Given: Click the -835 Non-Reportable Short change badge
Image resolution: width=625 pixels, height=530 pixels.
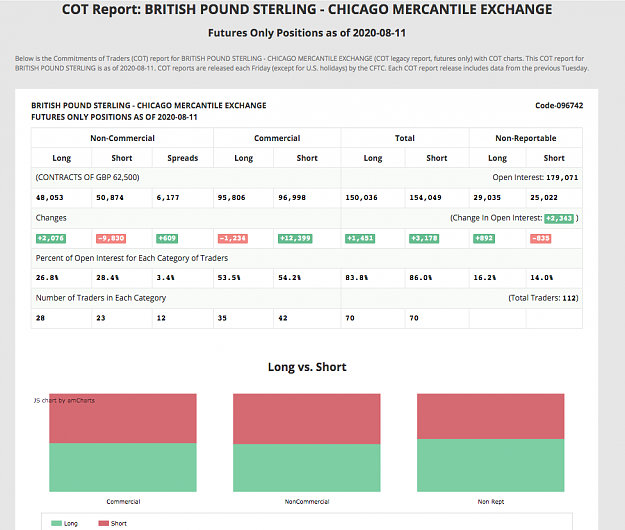Looking at the screenshot, I should point(540,238).
